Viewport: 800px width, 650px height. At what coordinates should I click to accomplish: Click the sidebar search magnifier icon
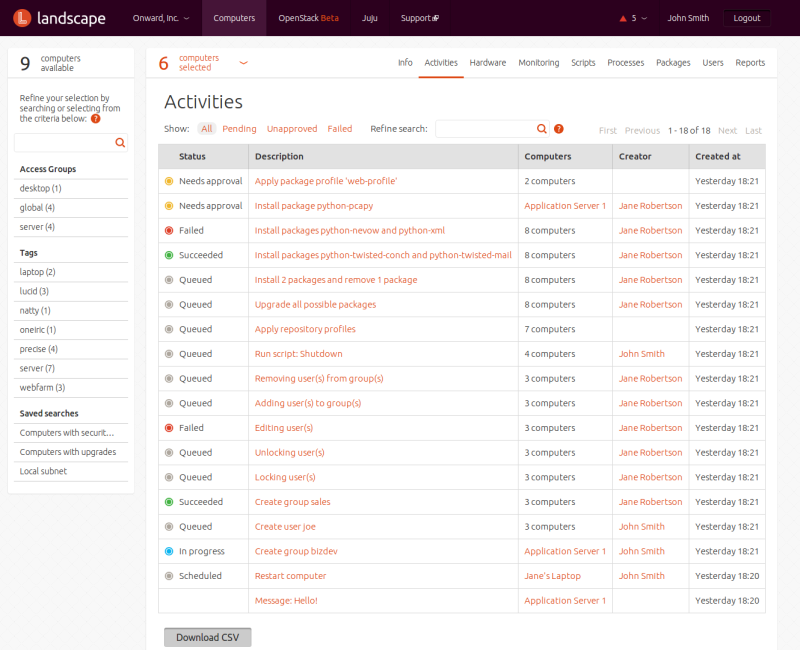120,143
